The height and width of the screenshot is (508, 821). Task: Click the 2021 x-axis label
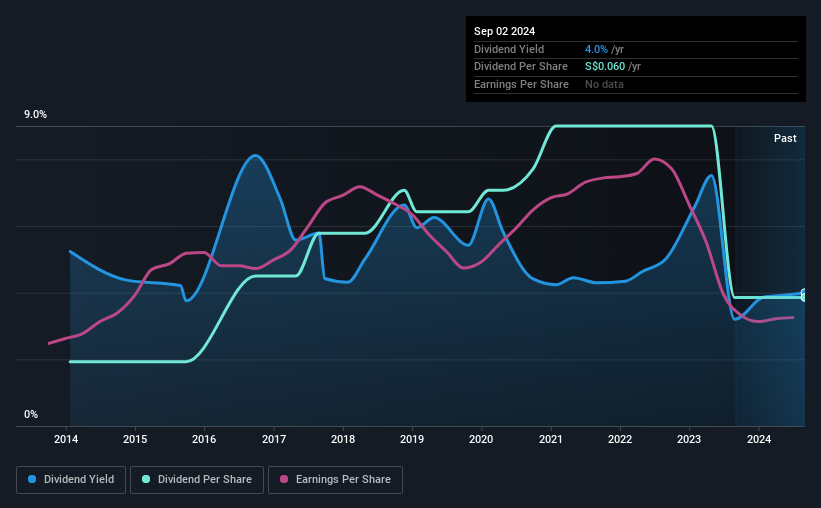(551, 439)
